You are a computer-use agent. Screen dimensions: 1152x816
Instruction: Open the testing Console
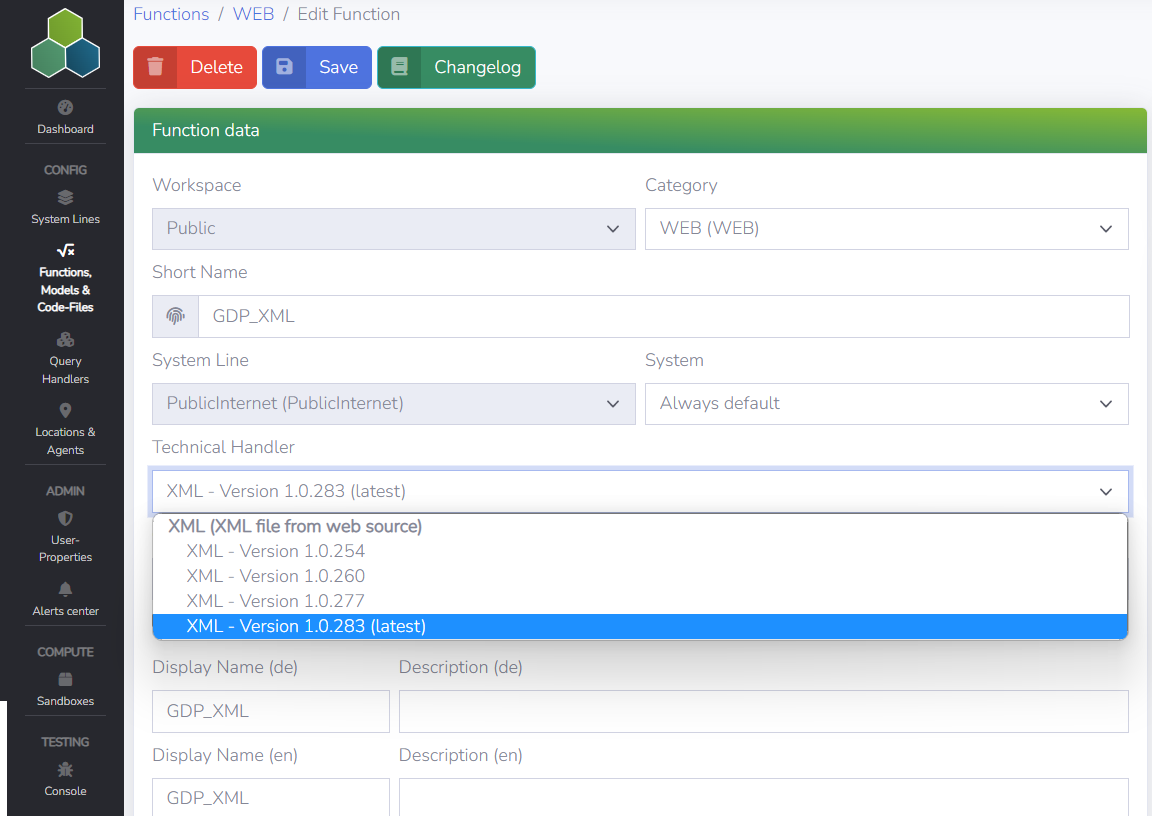point(65,780)
